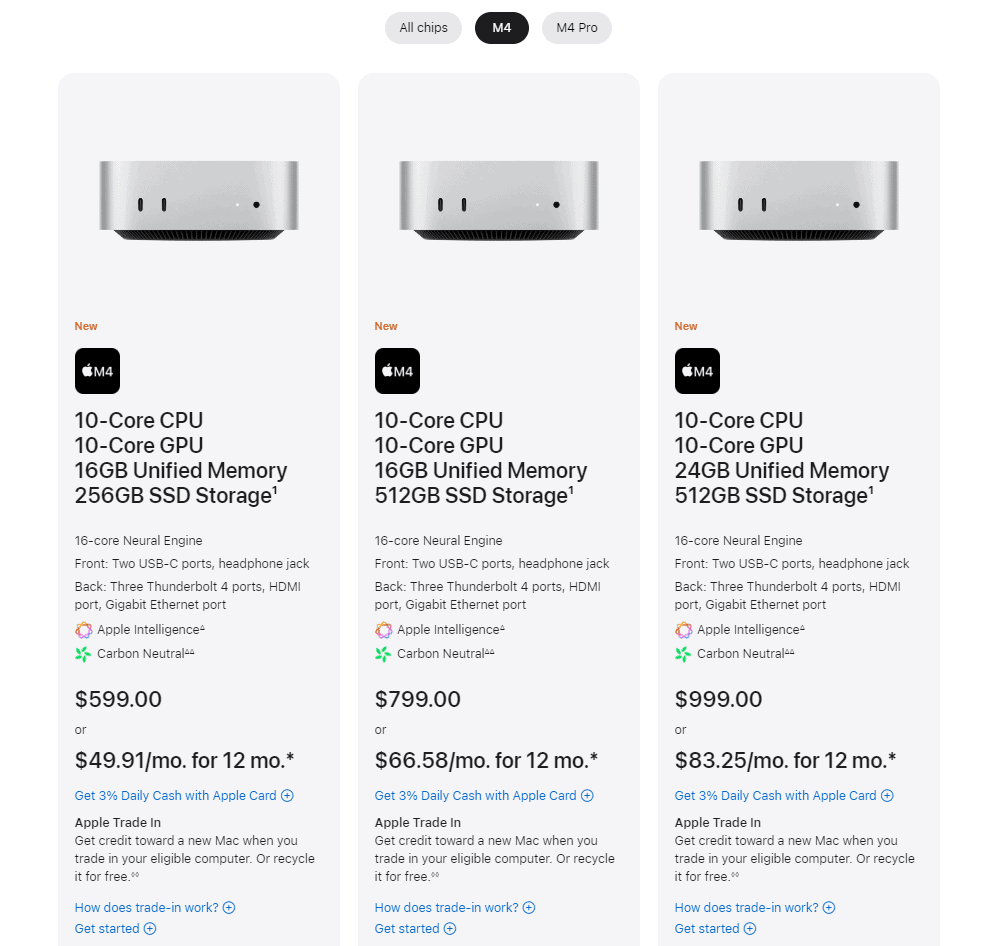The image size is (1003, 946).
Task: Click Apple Intelligence icon on 256GB model
Action: click(84, 630)
